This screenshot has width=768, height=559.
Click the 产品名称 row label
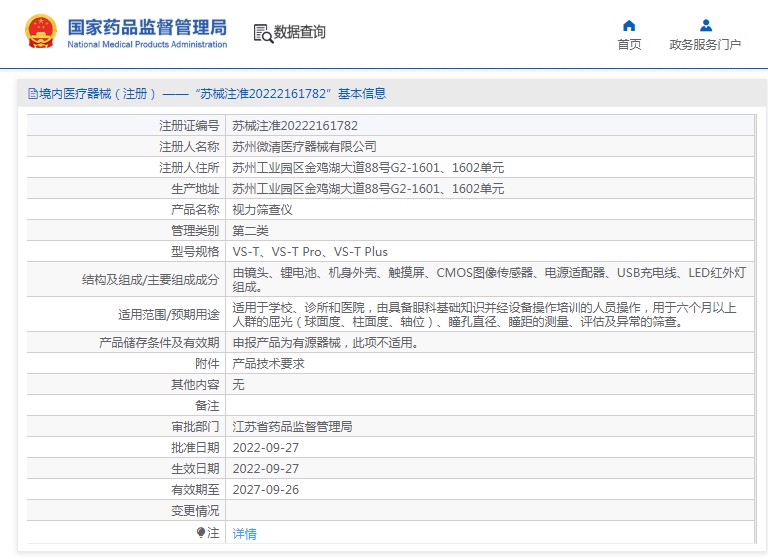pyautogui.click(x=195, y=210)
